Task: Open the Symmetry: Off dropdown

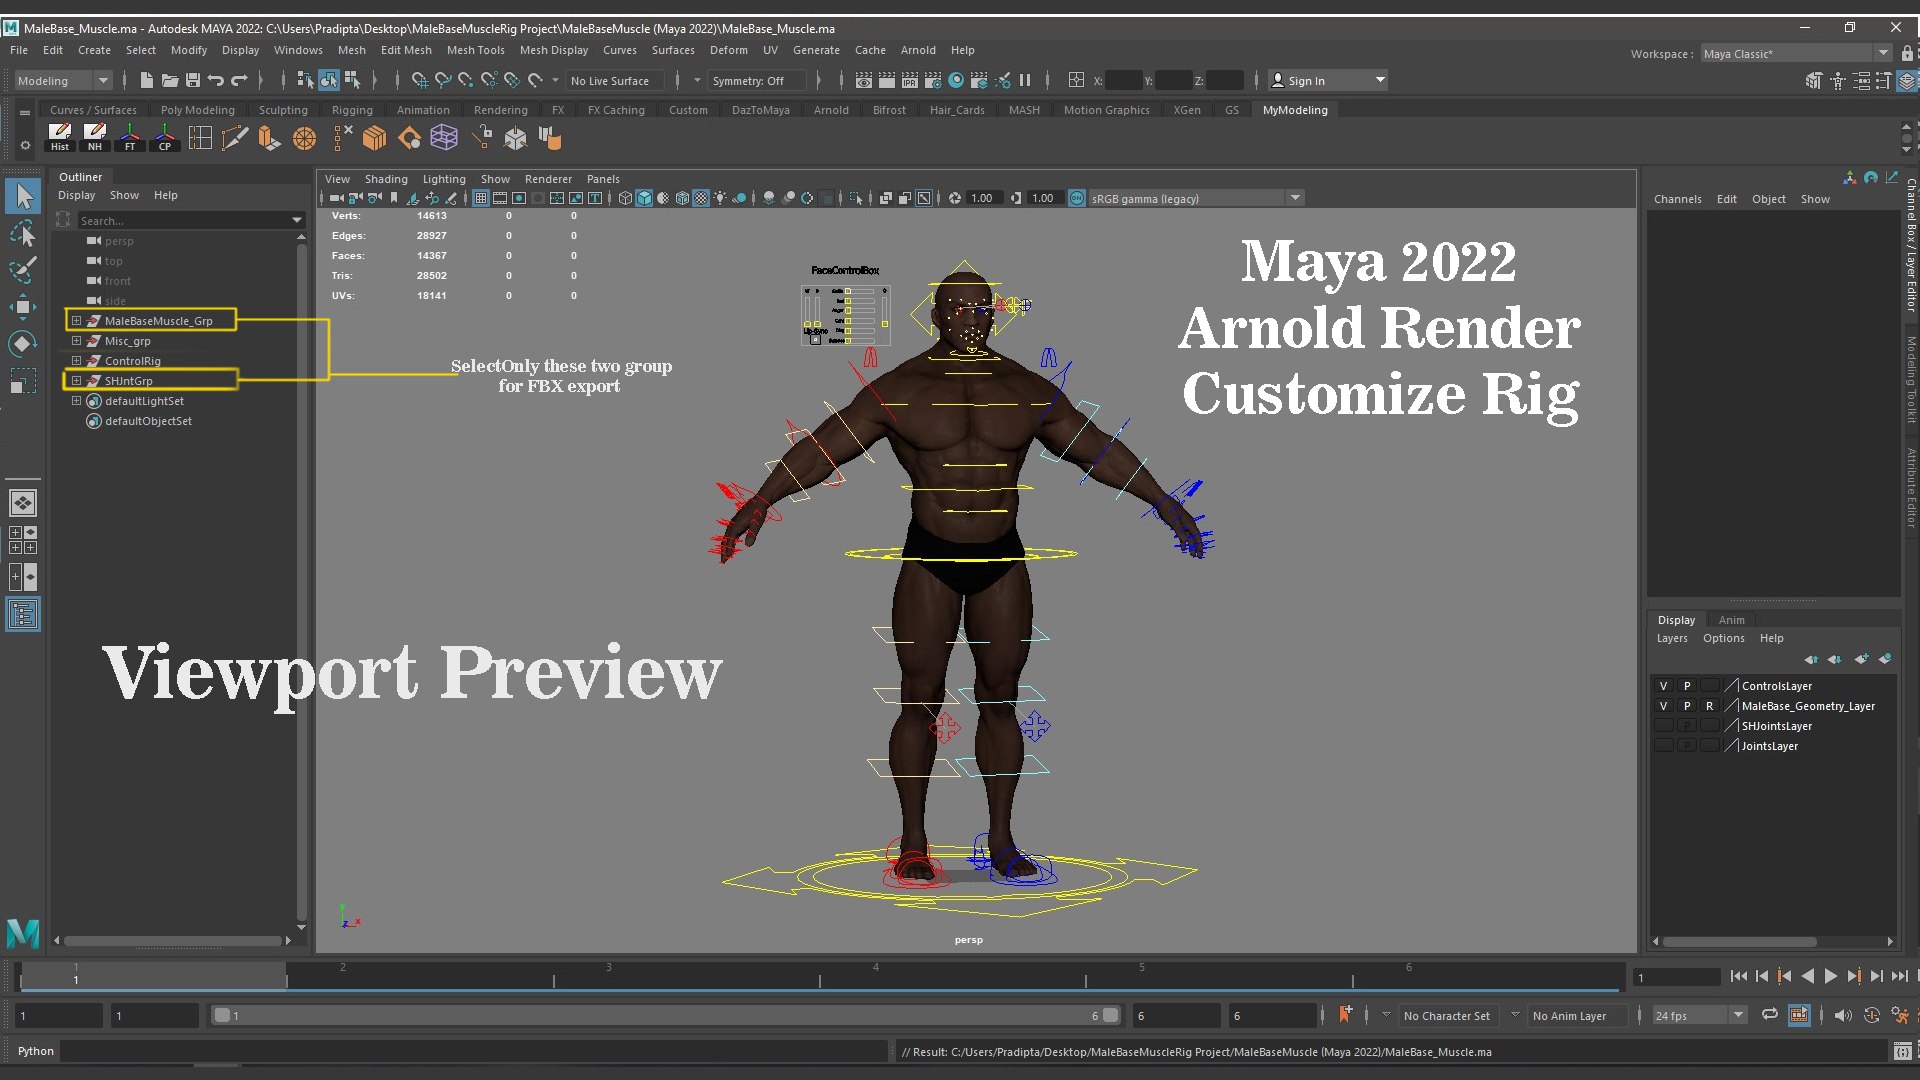Action: 757,80
